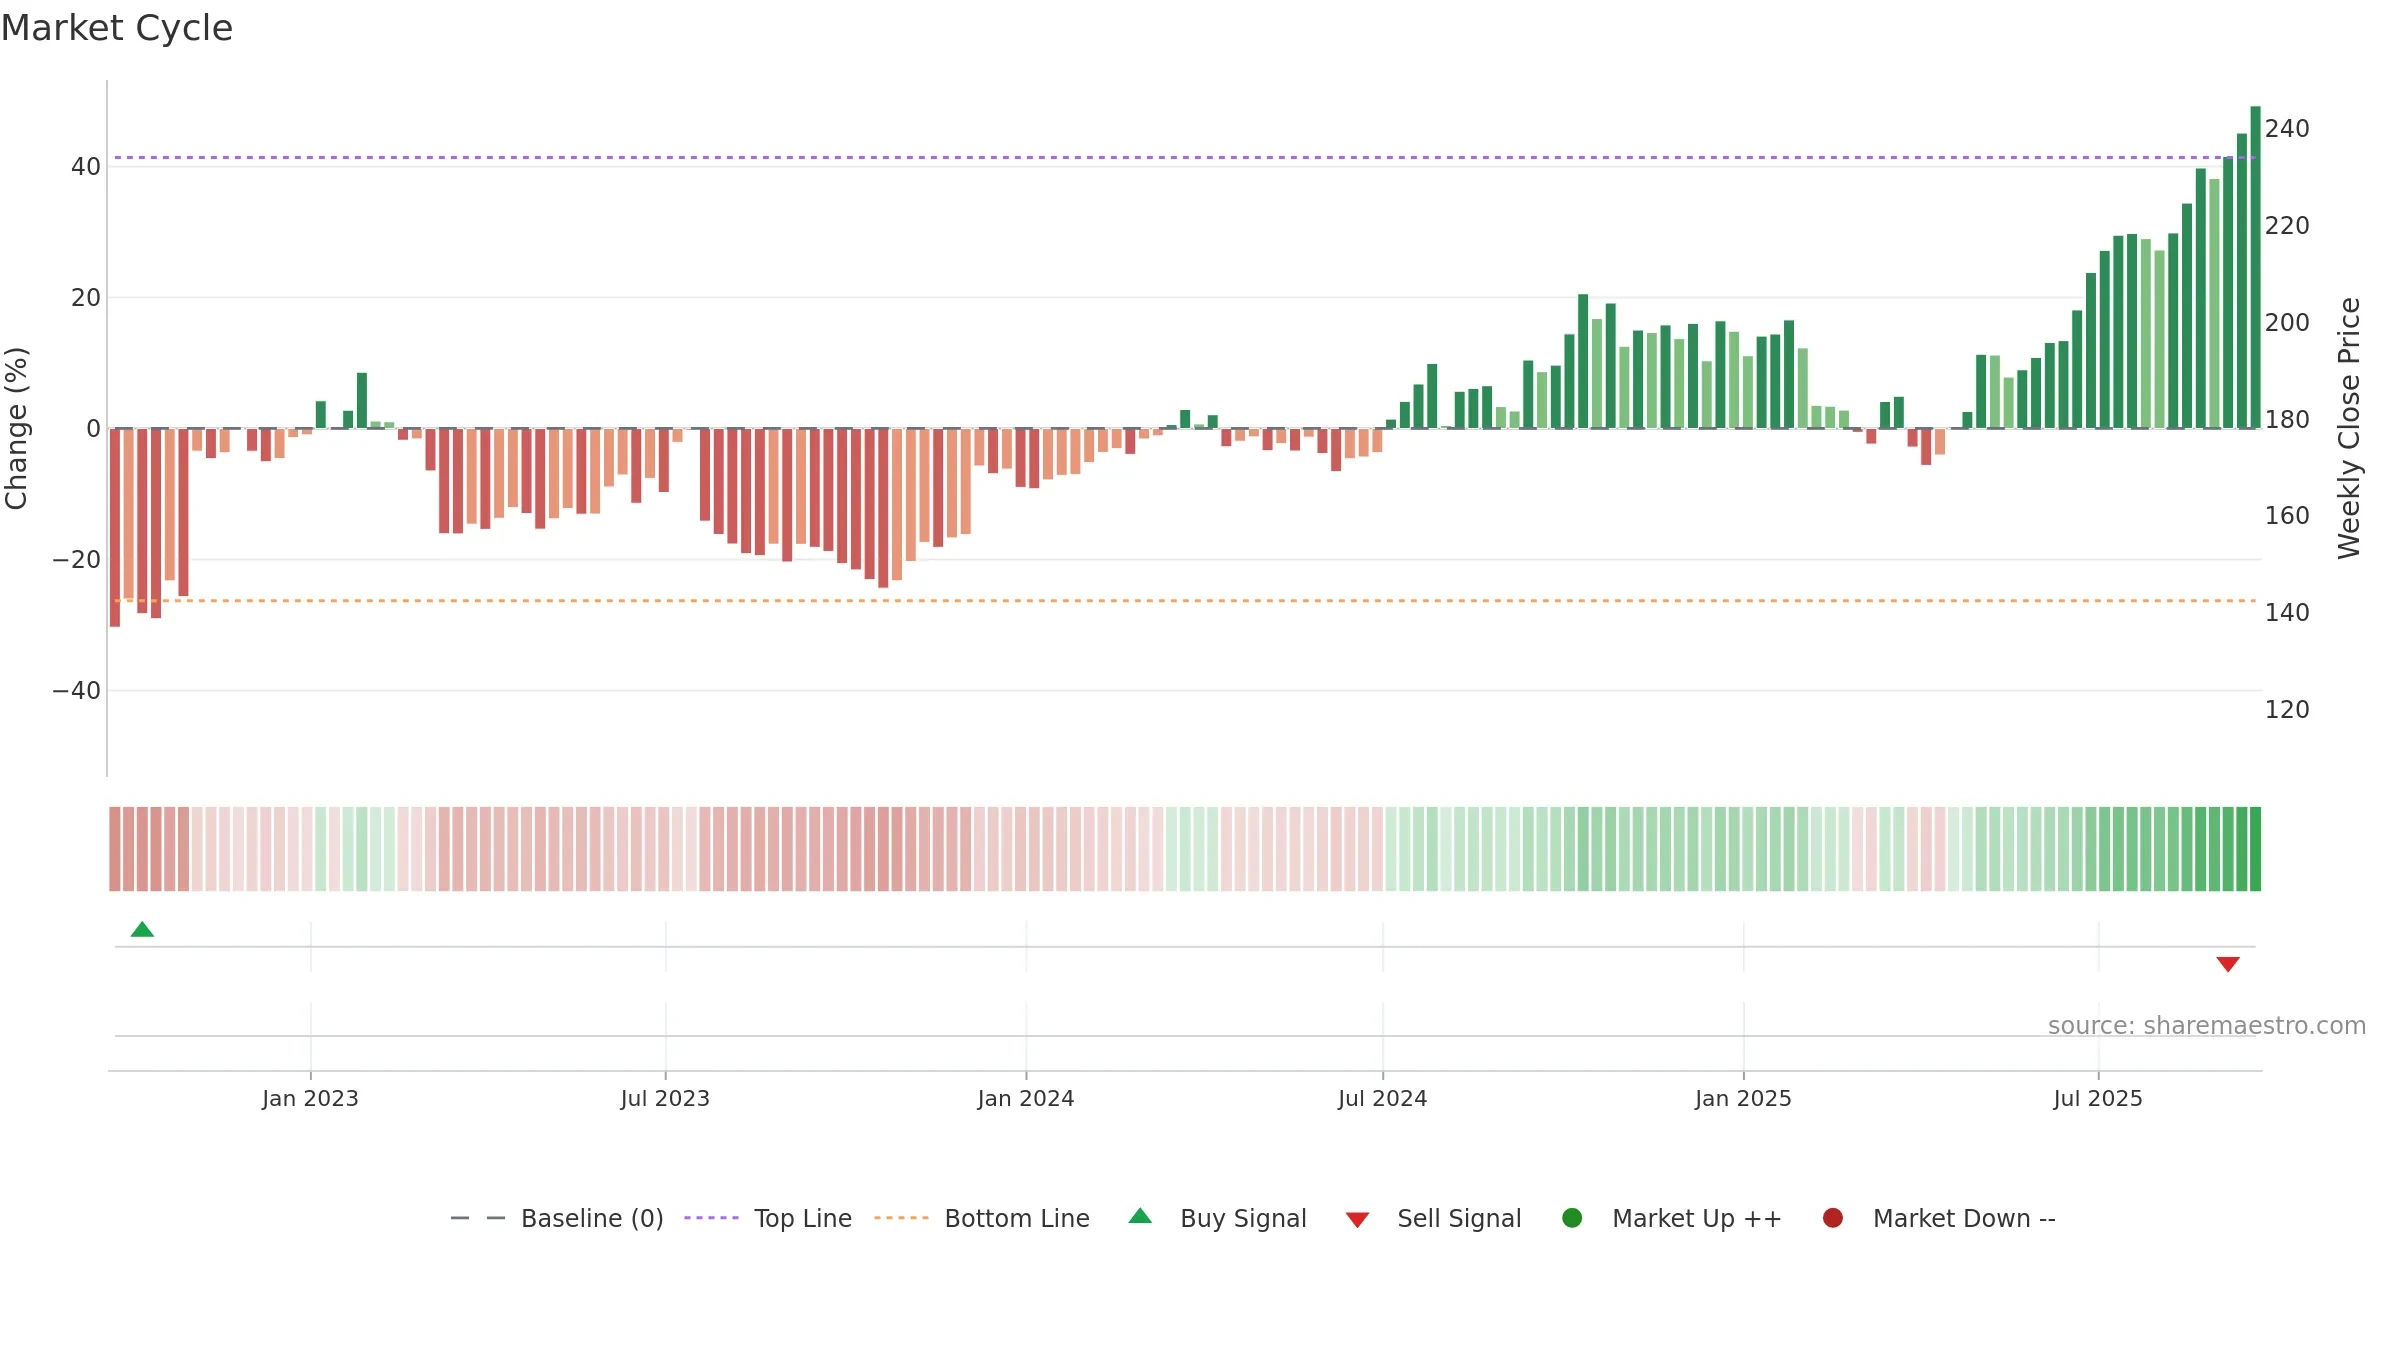The width and height of the screenshot is (2400, 1350).
Task: Toggle the Sell Signal legend entry
Action: (x=1433, y=1218)
